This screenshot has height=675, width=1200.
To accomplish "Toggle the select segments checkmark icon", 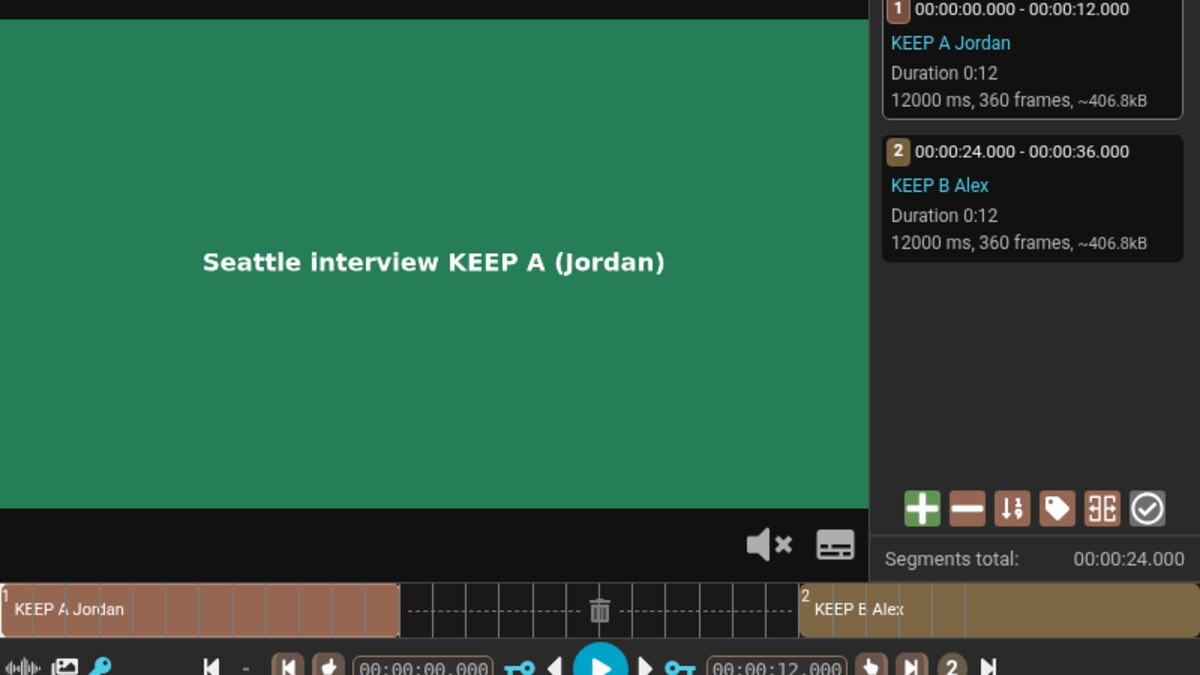I will [x=1147, y=509].
